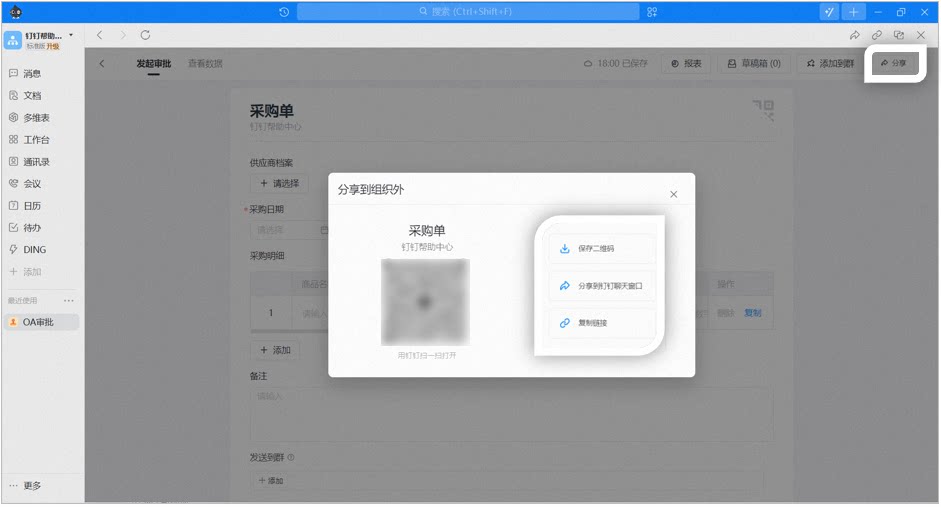Image resolution: width=941 pixels, height=507 pixels.
Task: Open the ellipsis options next to 最近使用
Action: click(x=69, y=301)
